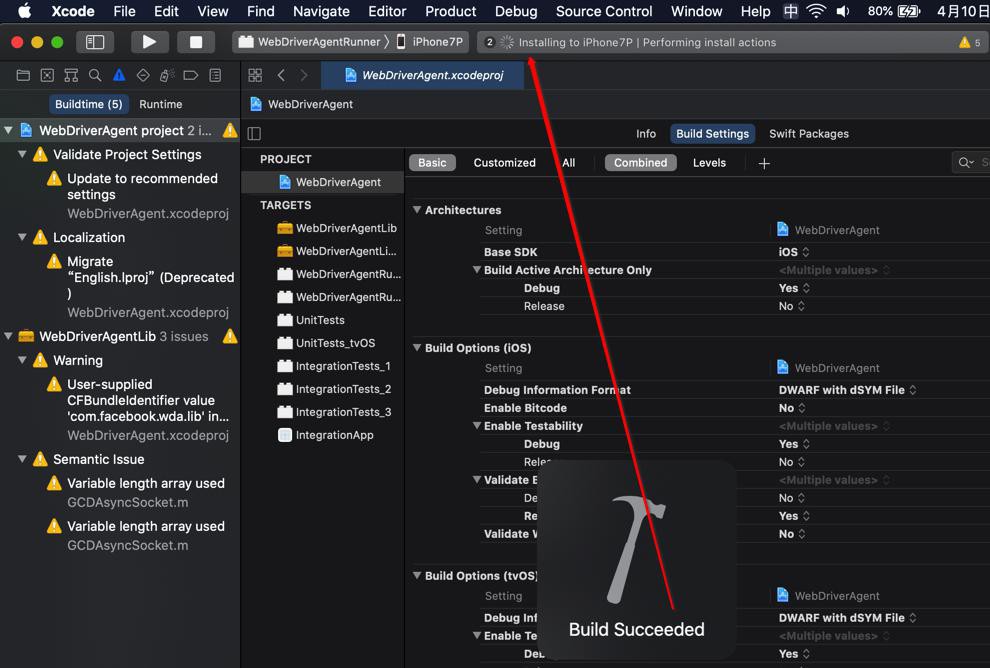
Task: Select the WebDriverAgent project row
Action: [x=323, y=182]
